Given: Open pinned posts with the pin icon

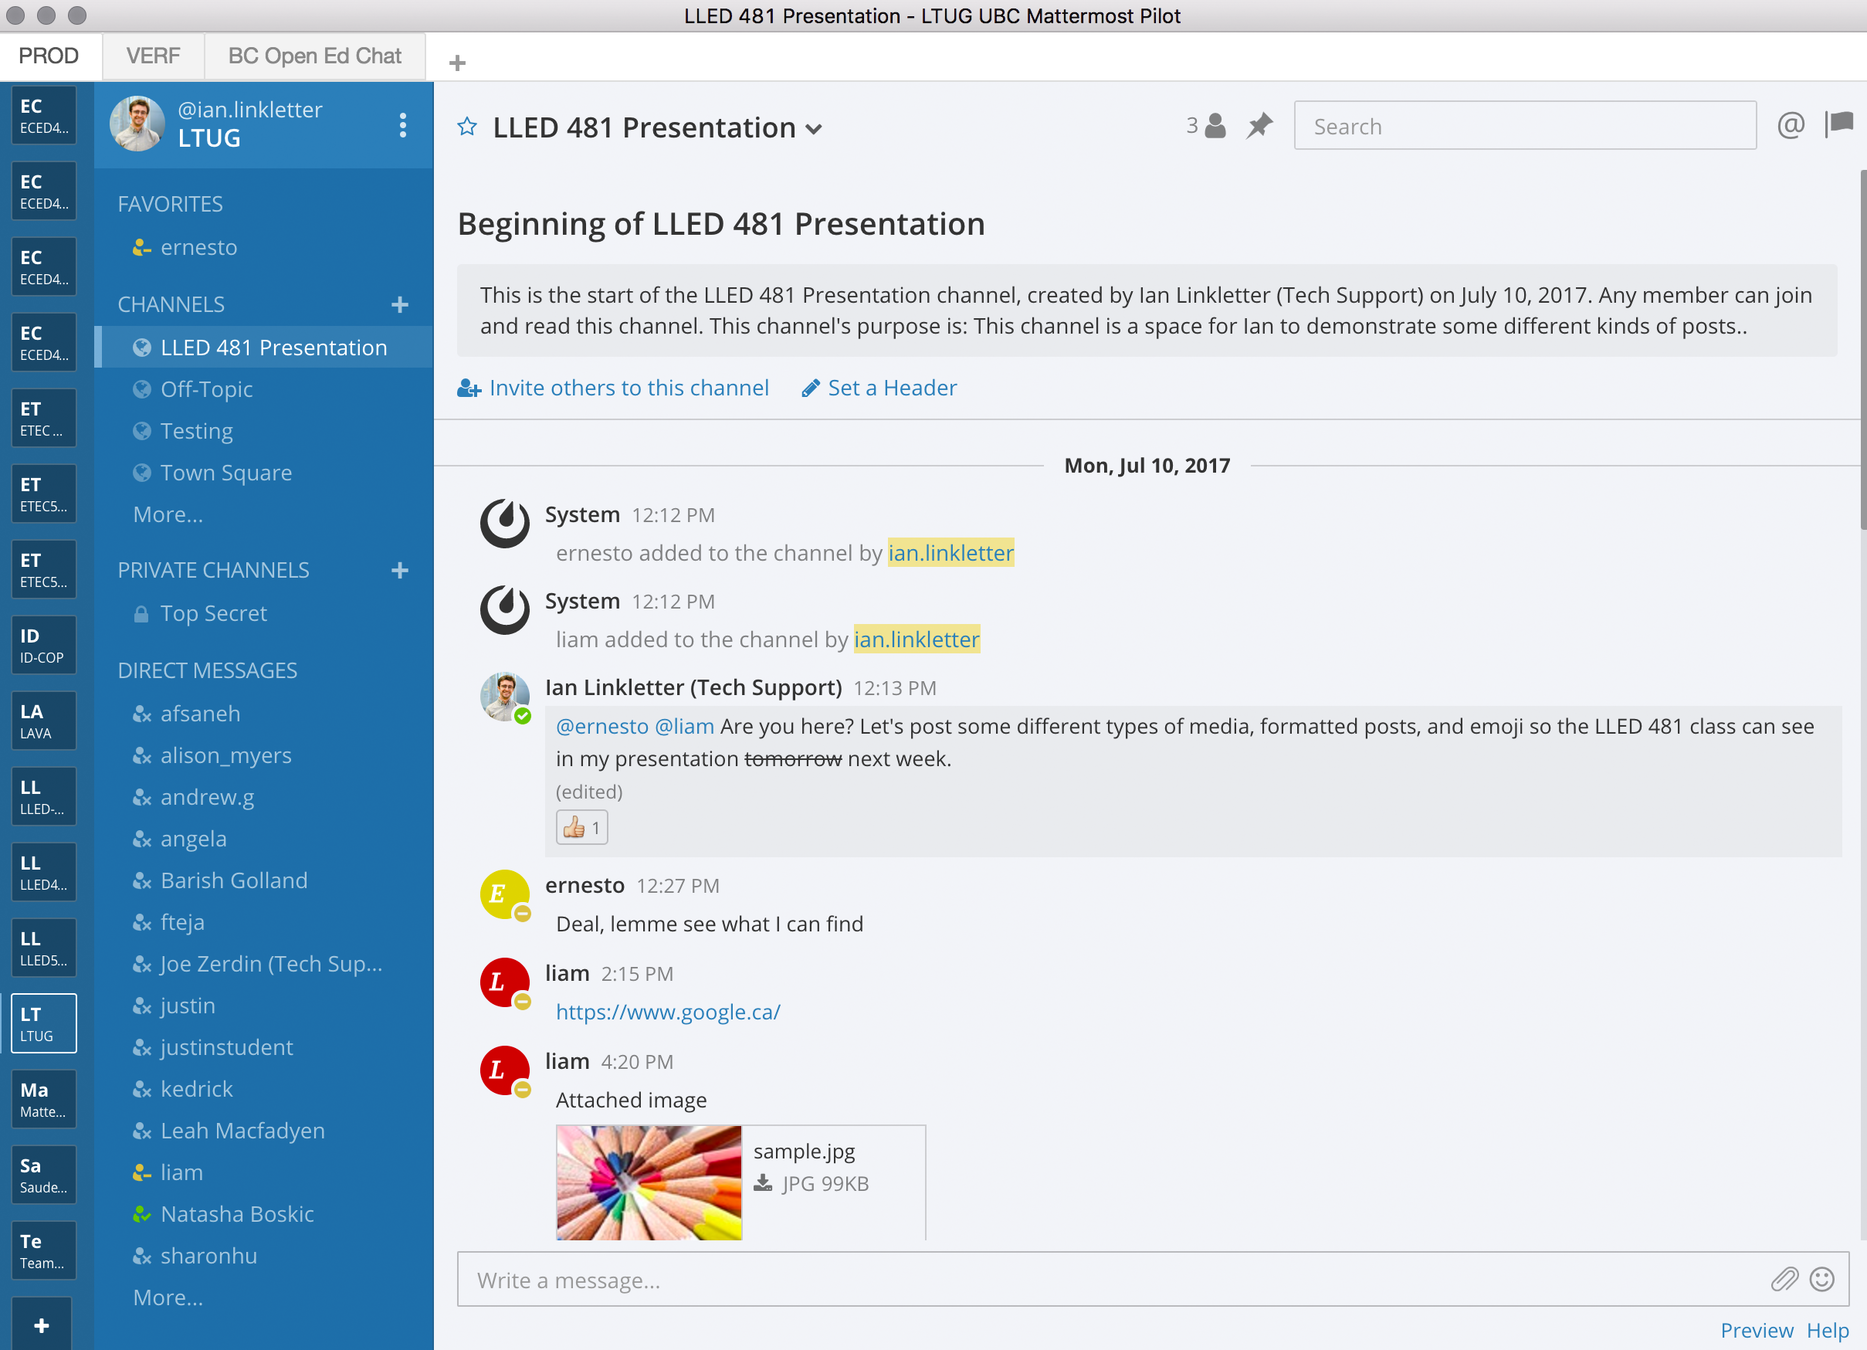Looking at the screenshot, I should tap(1259, 126).
